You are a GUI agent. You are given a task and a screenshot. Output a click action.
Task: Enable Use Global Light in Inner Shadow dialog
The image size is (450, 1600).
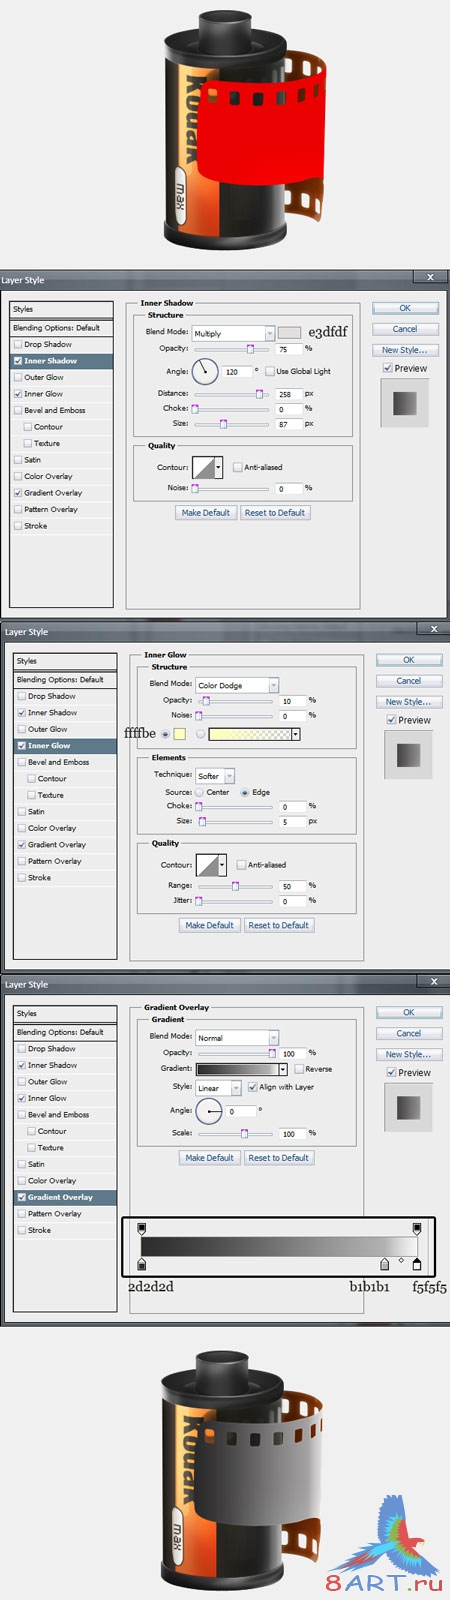pos(270,371)
